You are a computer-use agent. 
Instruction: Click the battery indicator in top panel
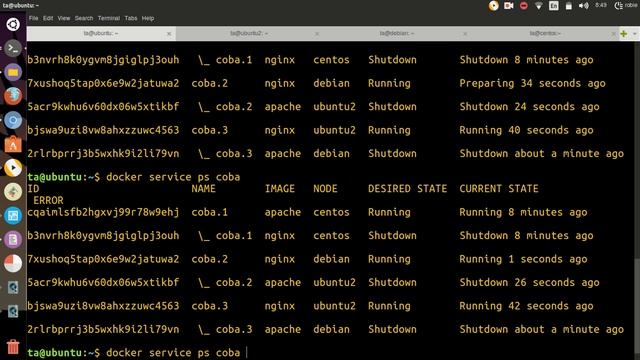[569, 6]
